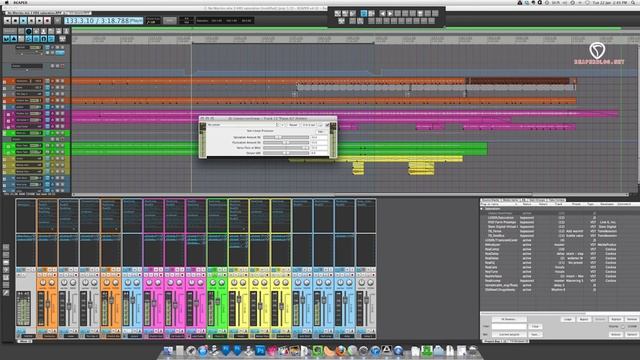640x360 pixels.
Task: Collapse the Saturation folder in Project Bay
Action: (482, 209)
